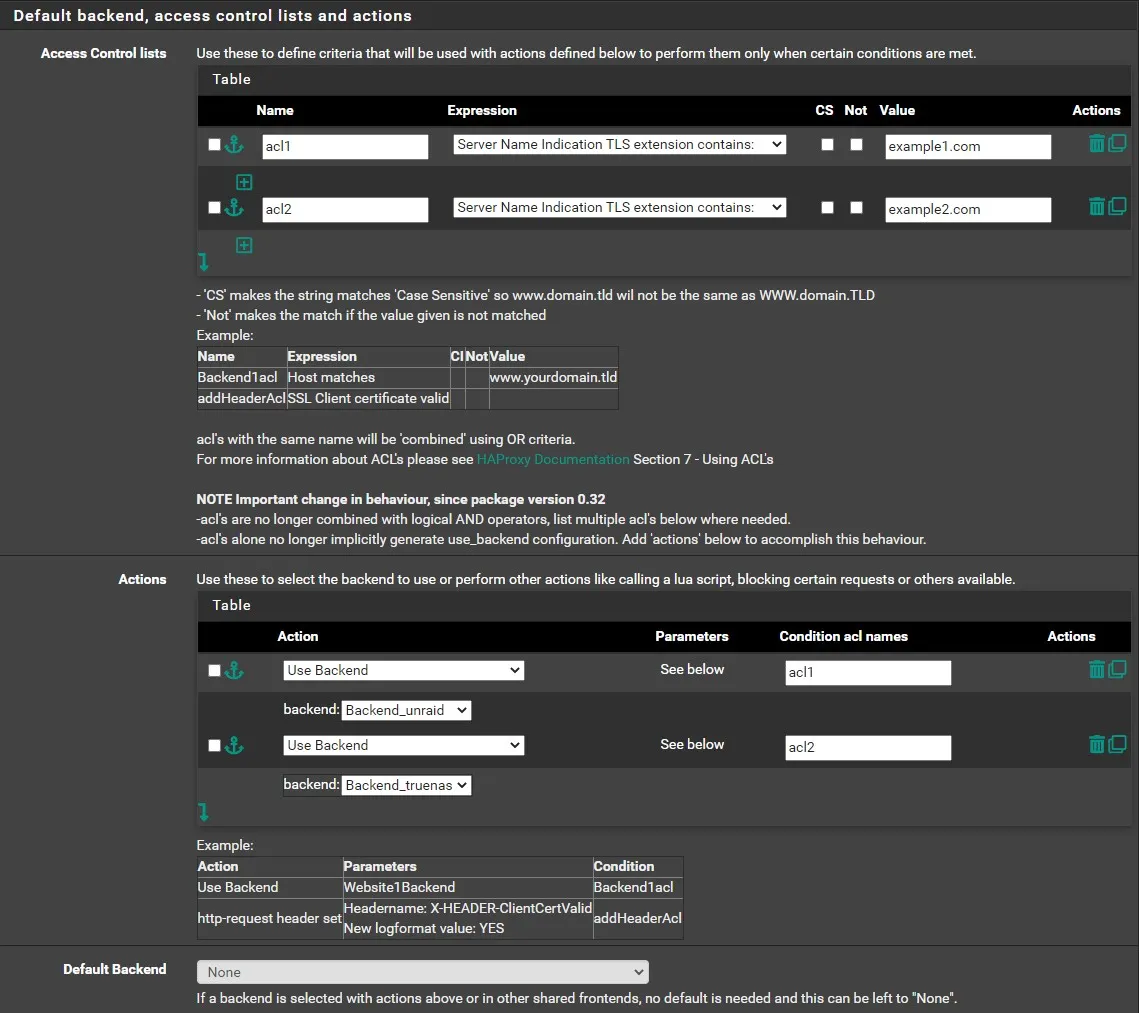Delete the Use Backend acl1 action

[x=1096, y=670]
